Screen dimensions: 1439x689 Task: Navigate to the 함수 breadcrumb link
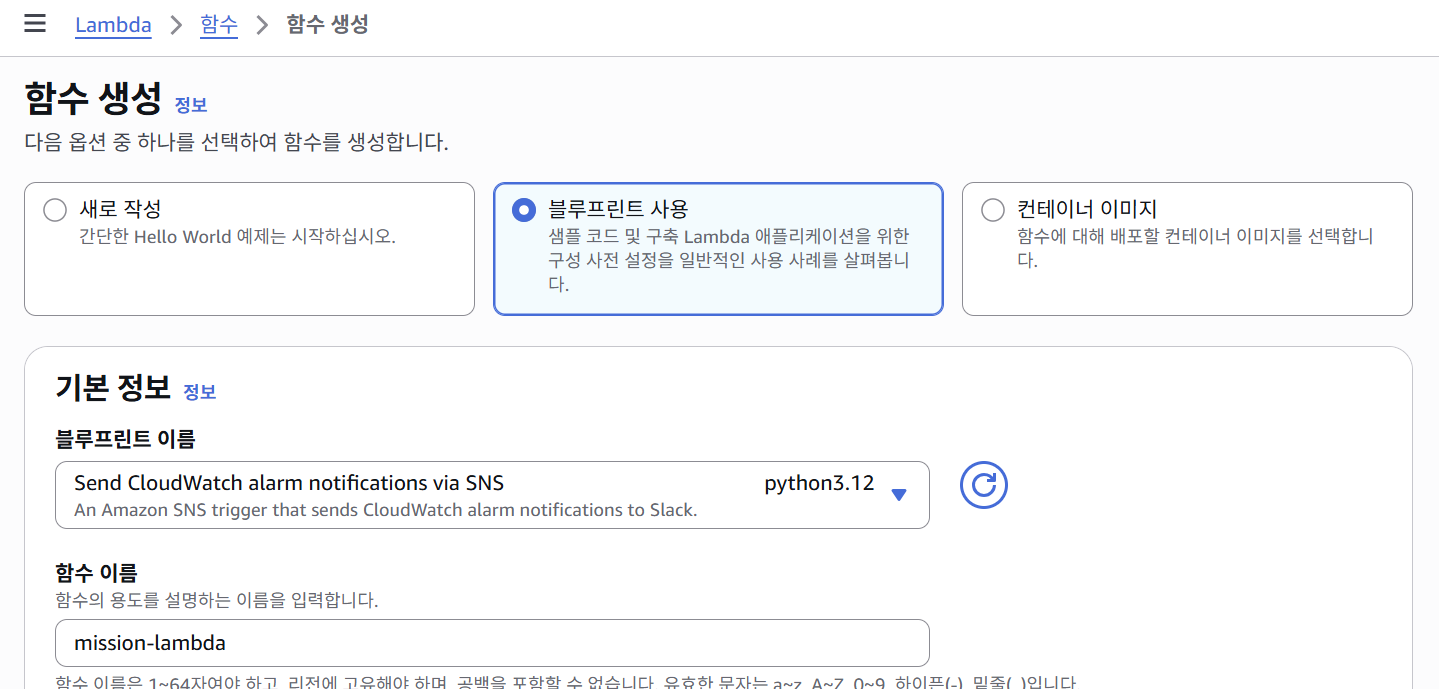pos(219,25)
